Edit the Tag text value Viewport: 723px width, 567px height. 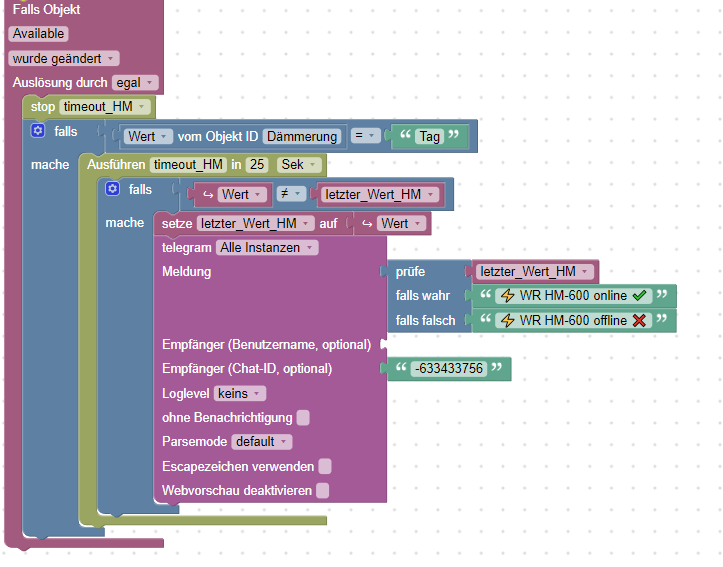[429, 136]
